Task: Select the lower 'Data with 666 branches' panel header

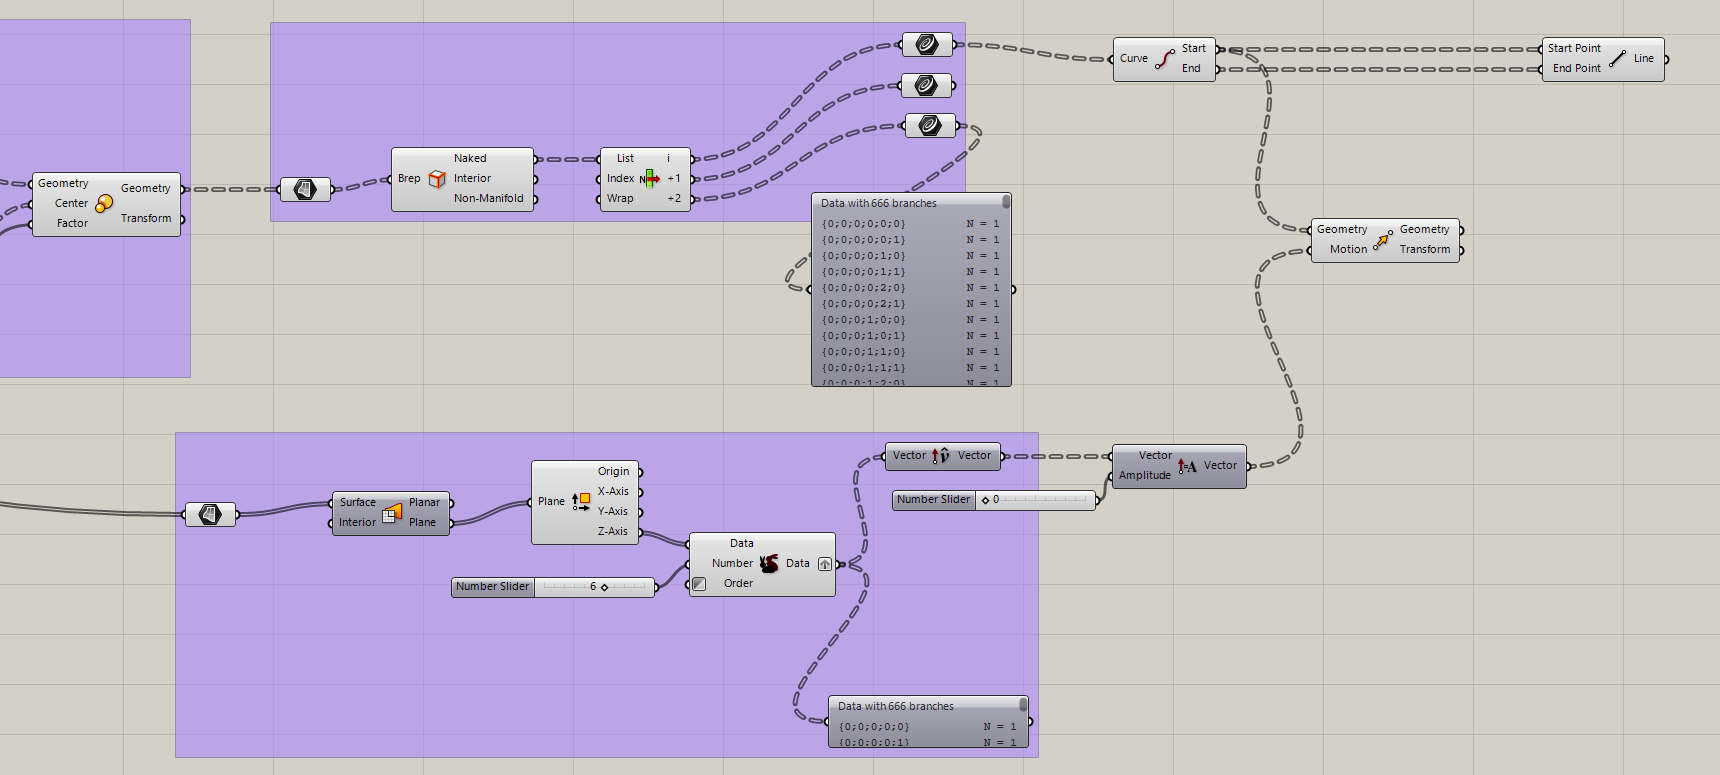Action: (x=923, y=706)
